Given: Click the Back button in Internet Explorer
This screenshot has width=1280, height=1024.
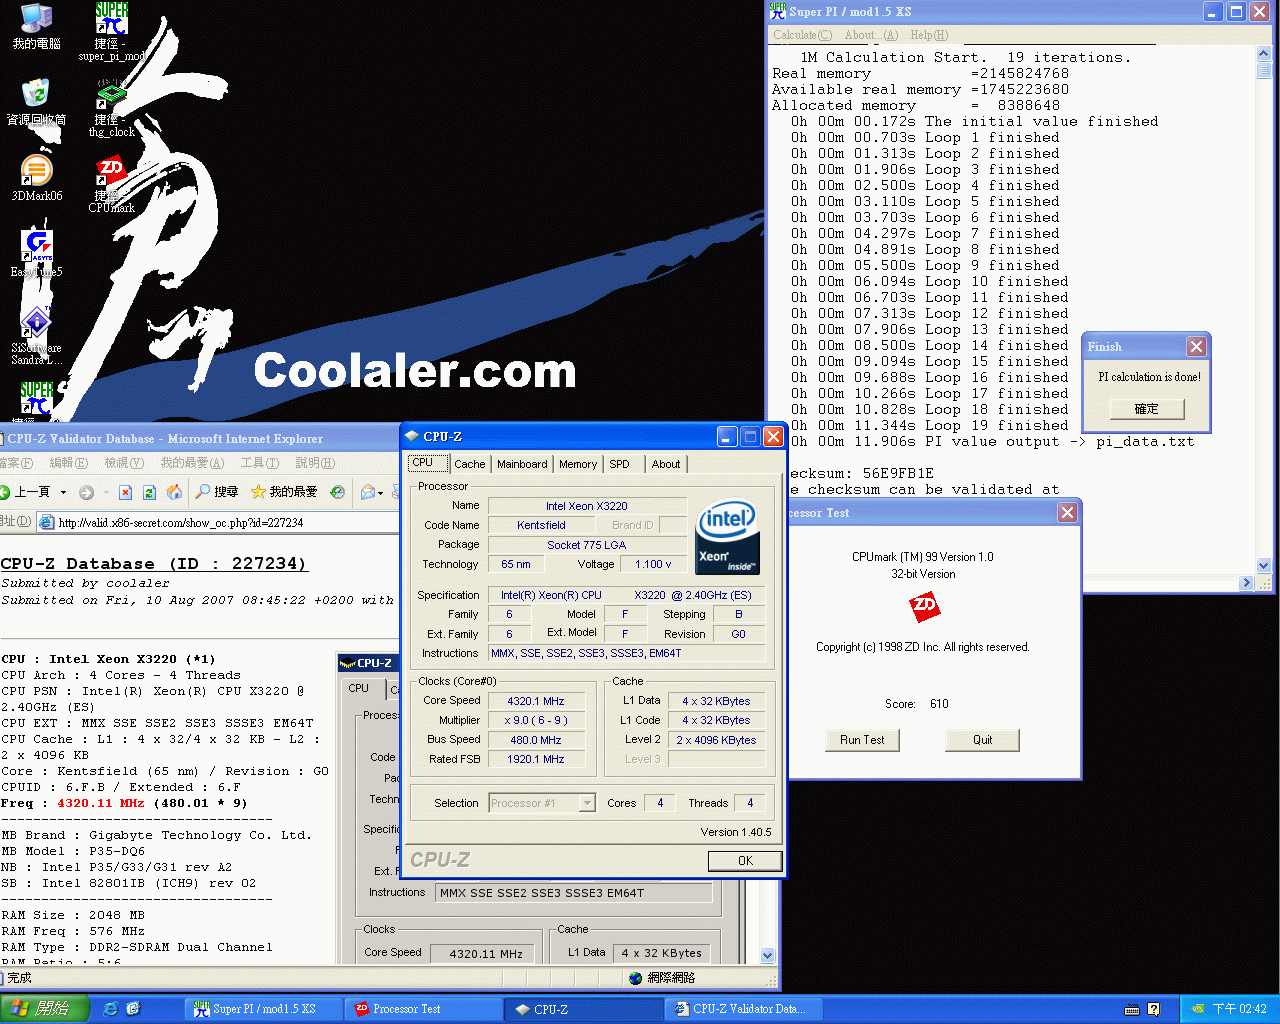Looking at the screenshot, I should [x=26, y=492].
